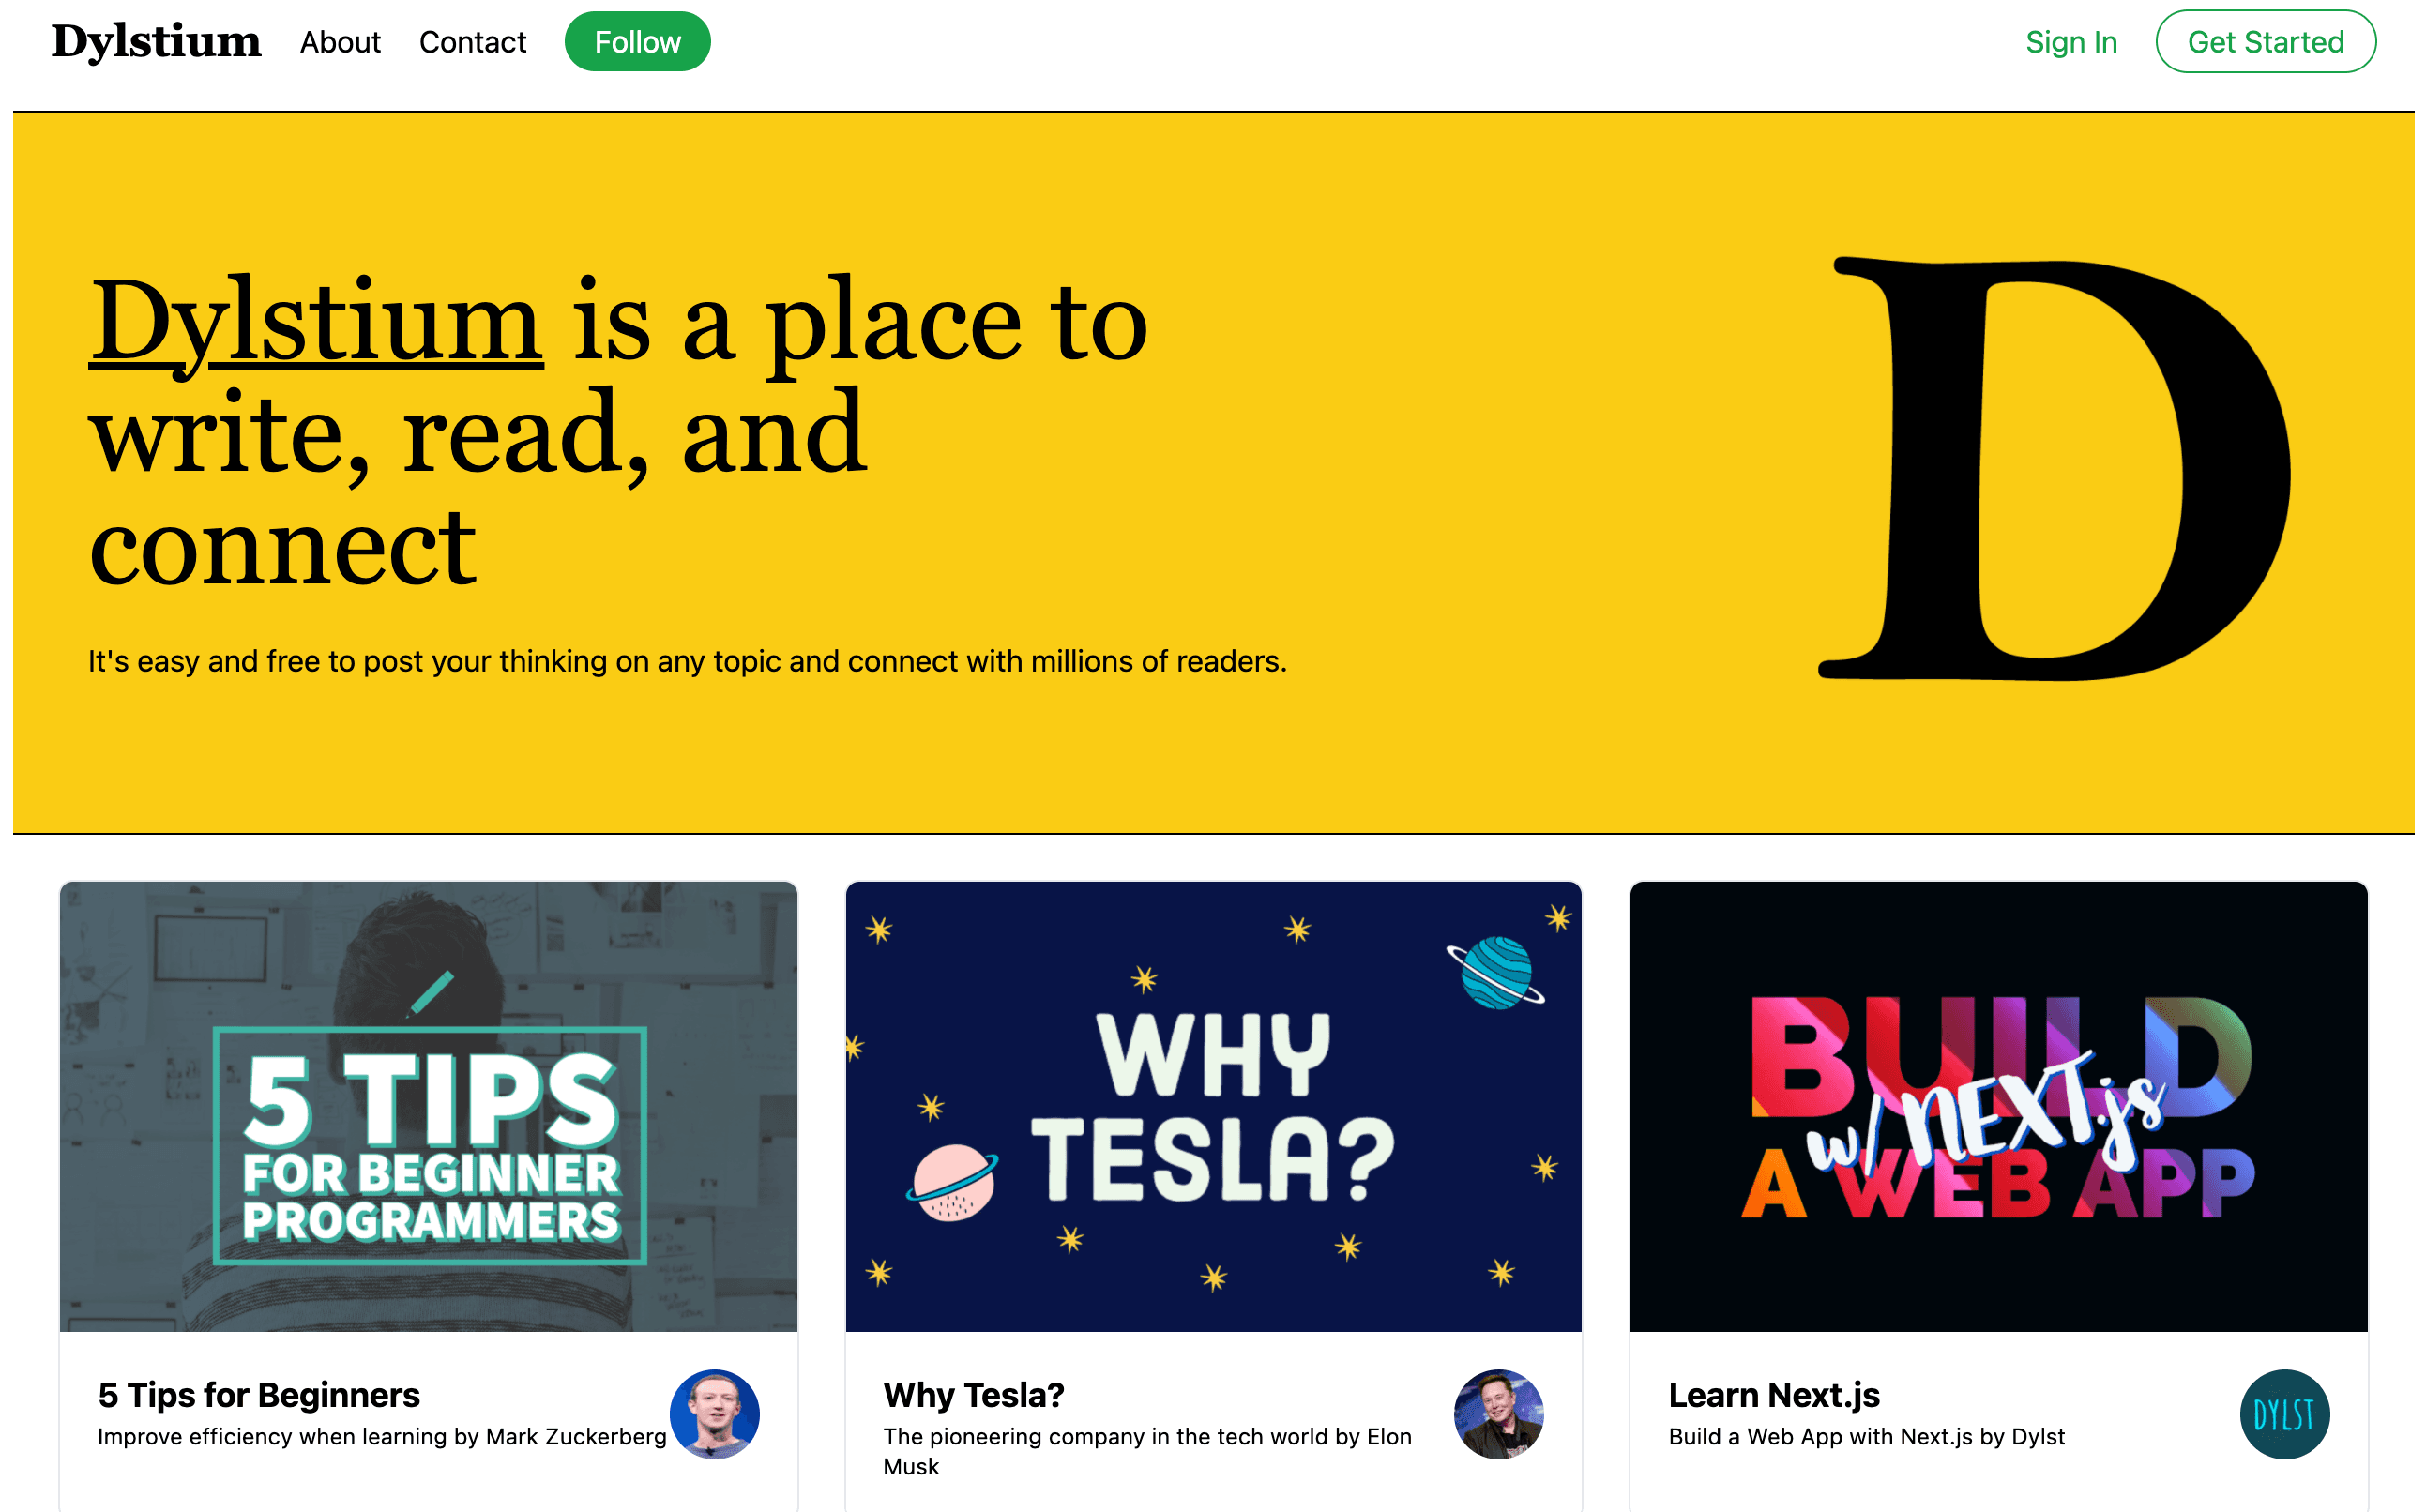2426x1512 pixels.
Task: Click the Learn Next.js post title
Action: pos(1774,1394)
